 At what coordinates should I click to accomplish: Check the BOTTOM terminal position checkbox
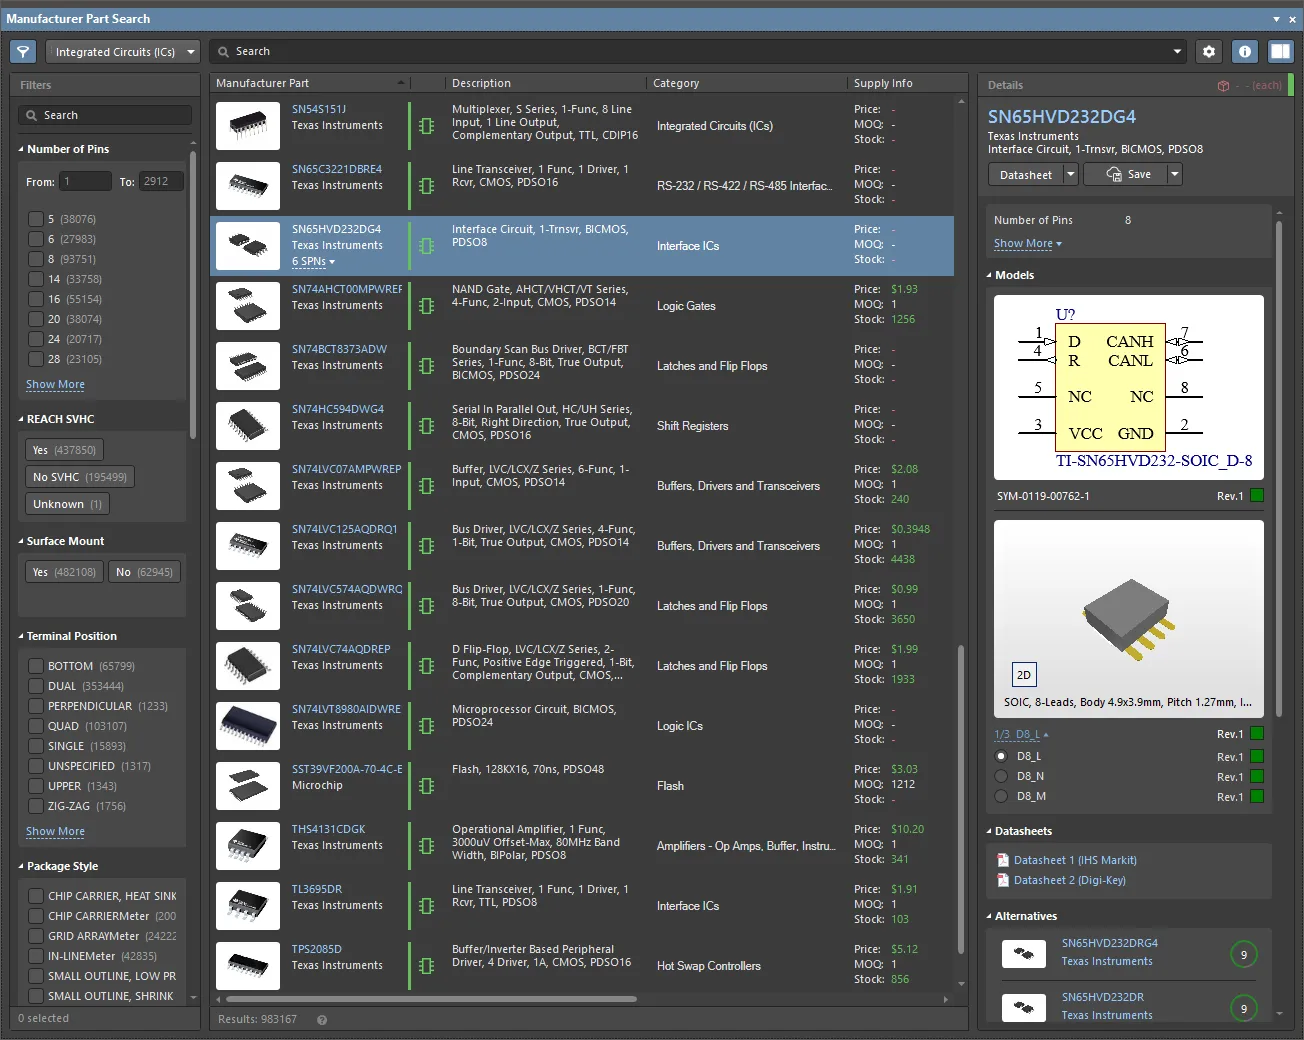click(36, 666)
